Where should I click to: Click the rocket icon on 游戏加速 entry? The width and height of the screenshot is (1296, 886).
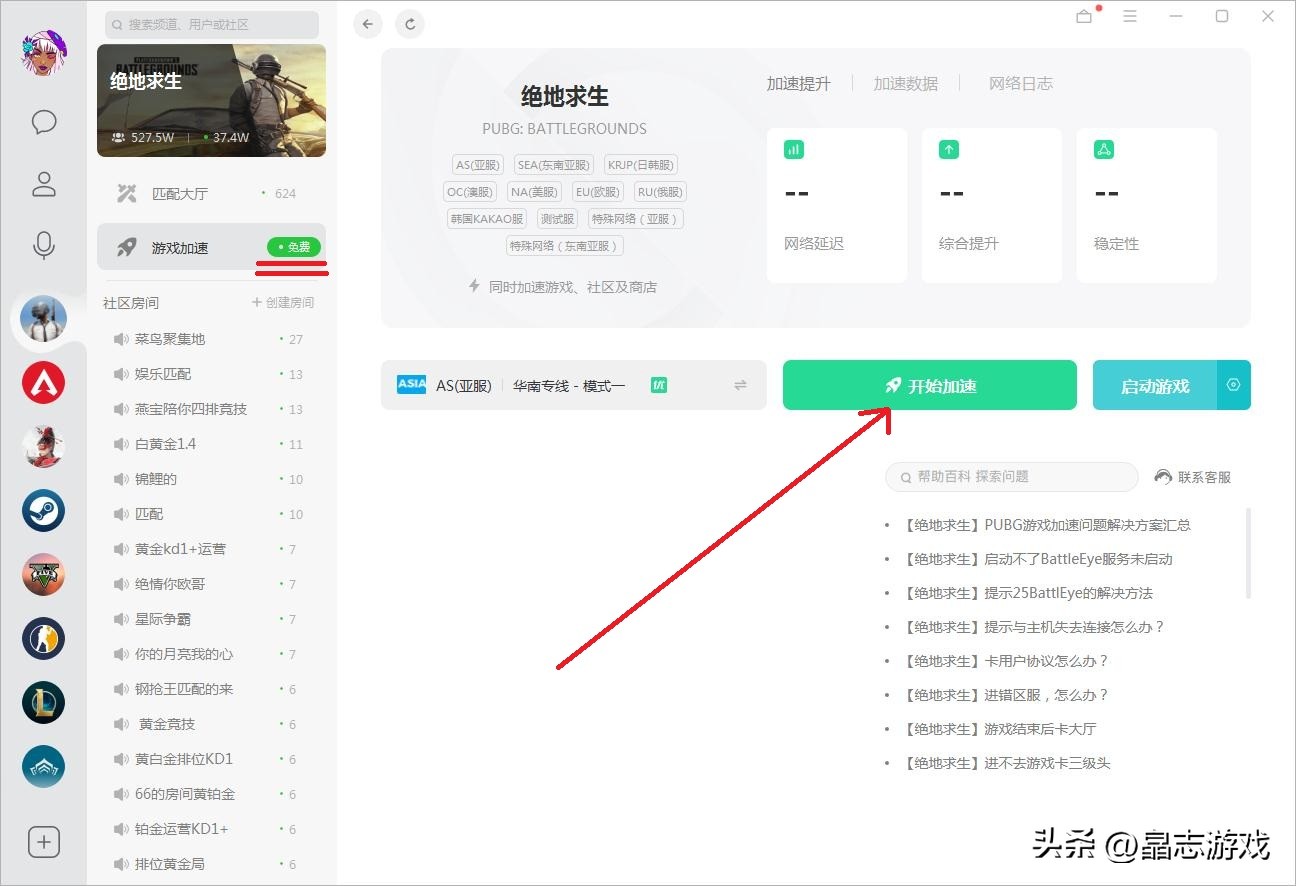pyautogui.click(x=125, y=246)
